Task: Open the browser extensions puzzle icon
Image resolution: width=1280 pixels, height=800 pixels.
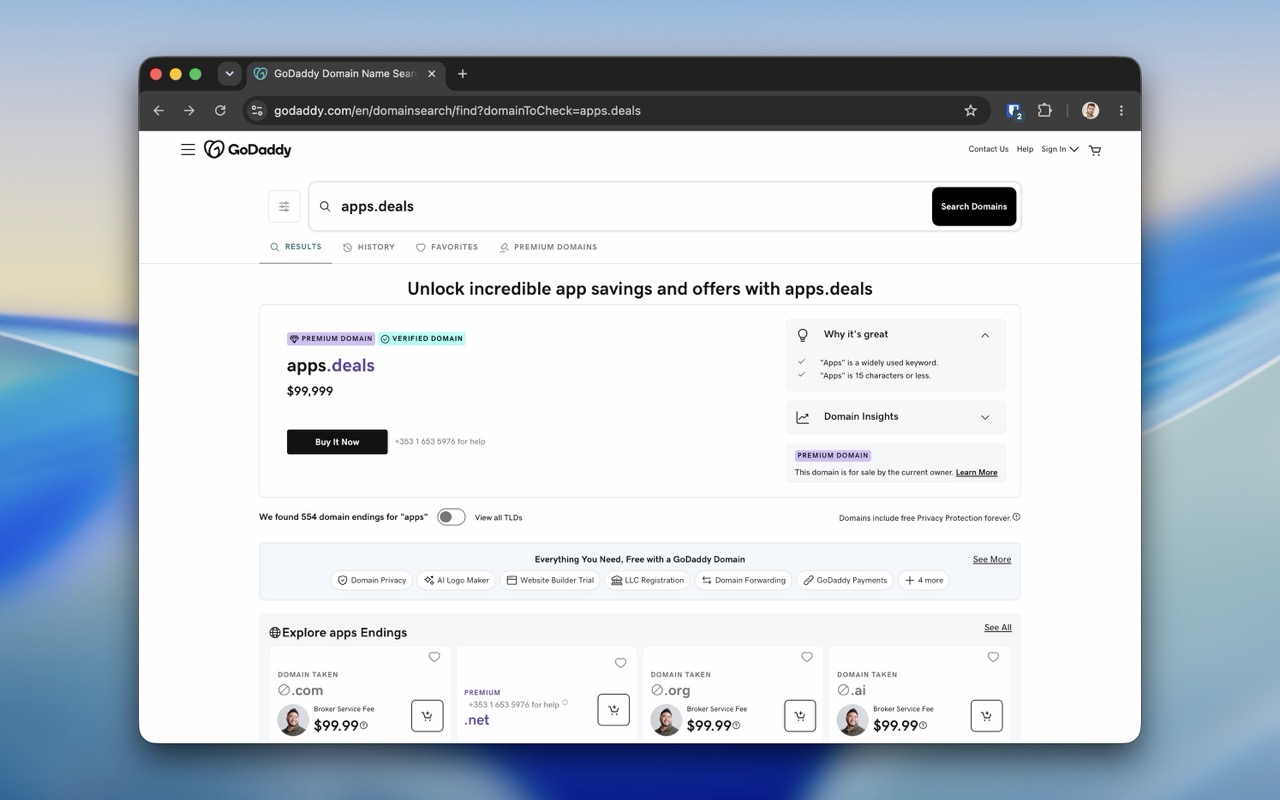Action: (x=1045, y=110)
